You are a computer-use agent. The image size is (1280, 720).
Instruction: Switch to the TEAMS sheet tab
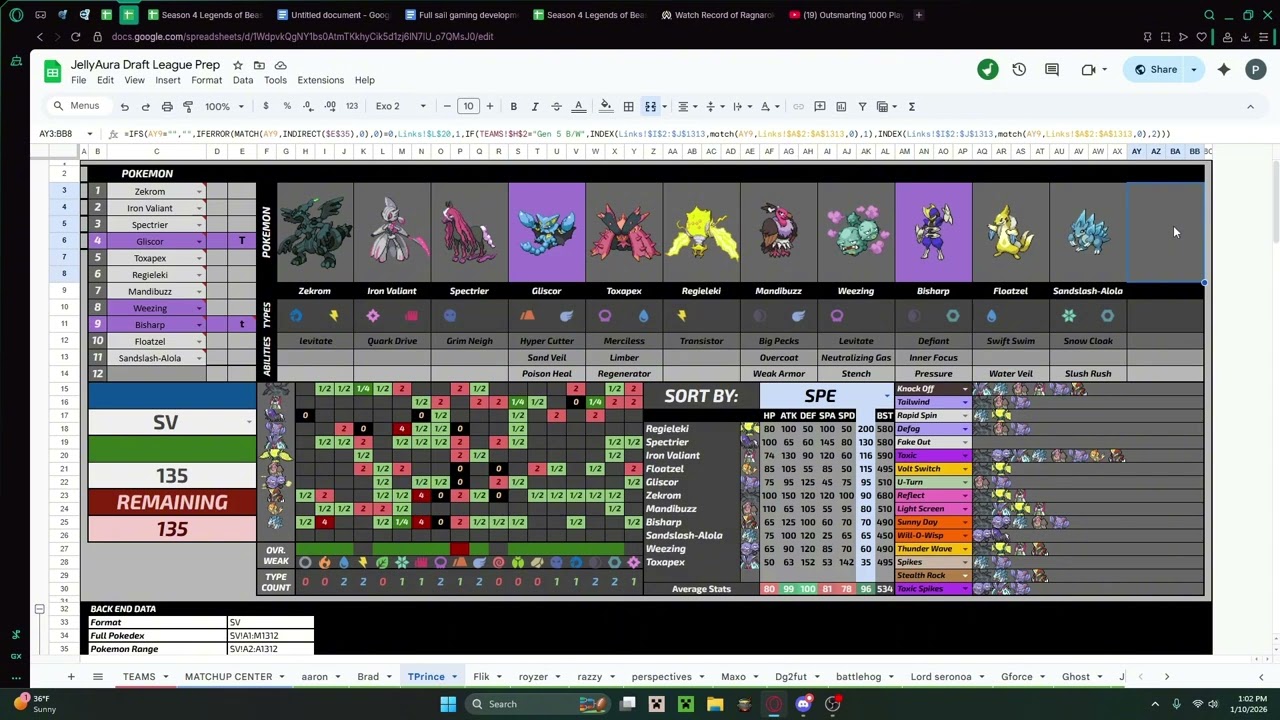[x=139, y=677]
